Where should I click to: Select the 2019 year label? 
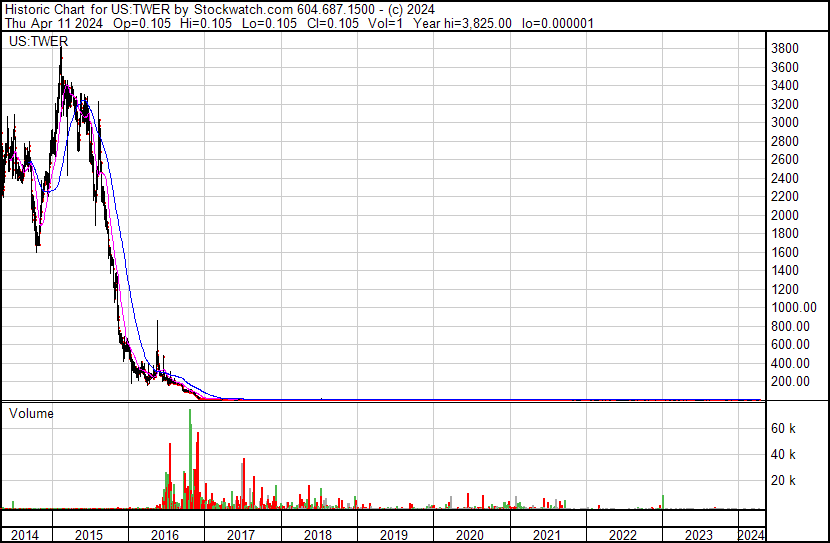[x=394, y=535]
